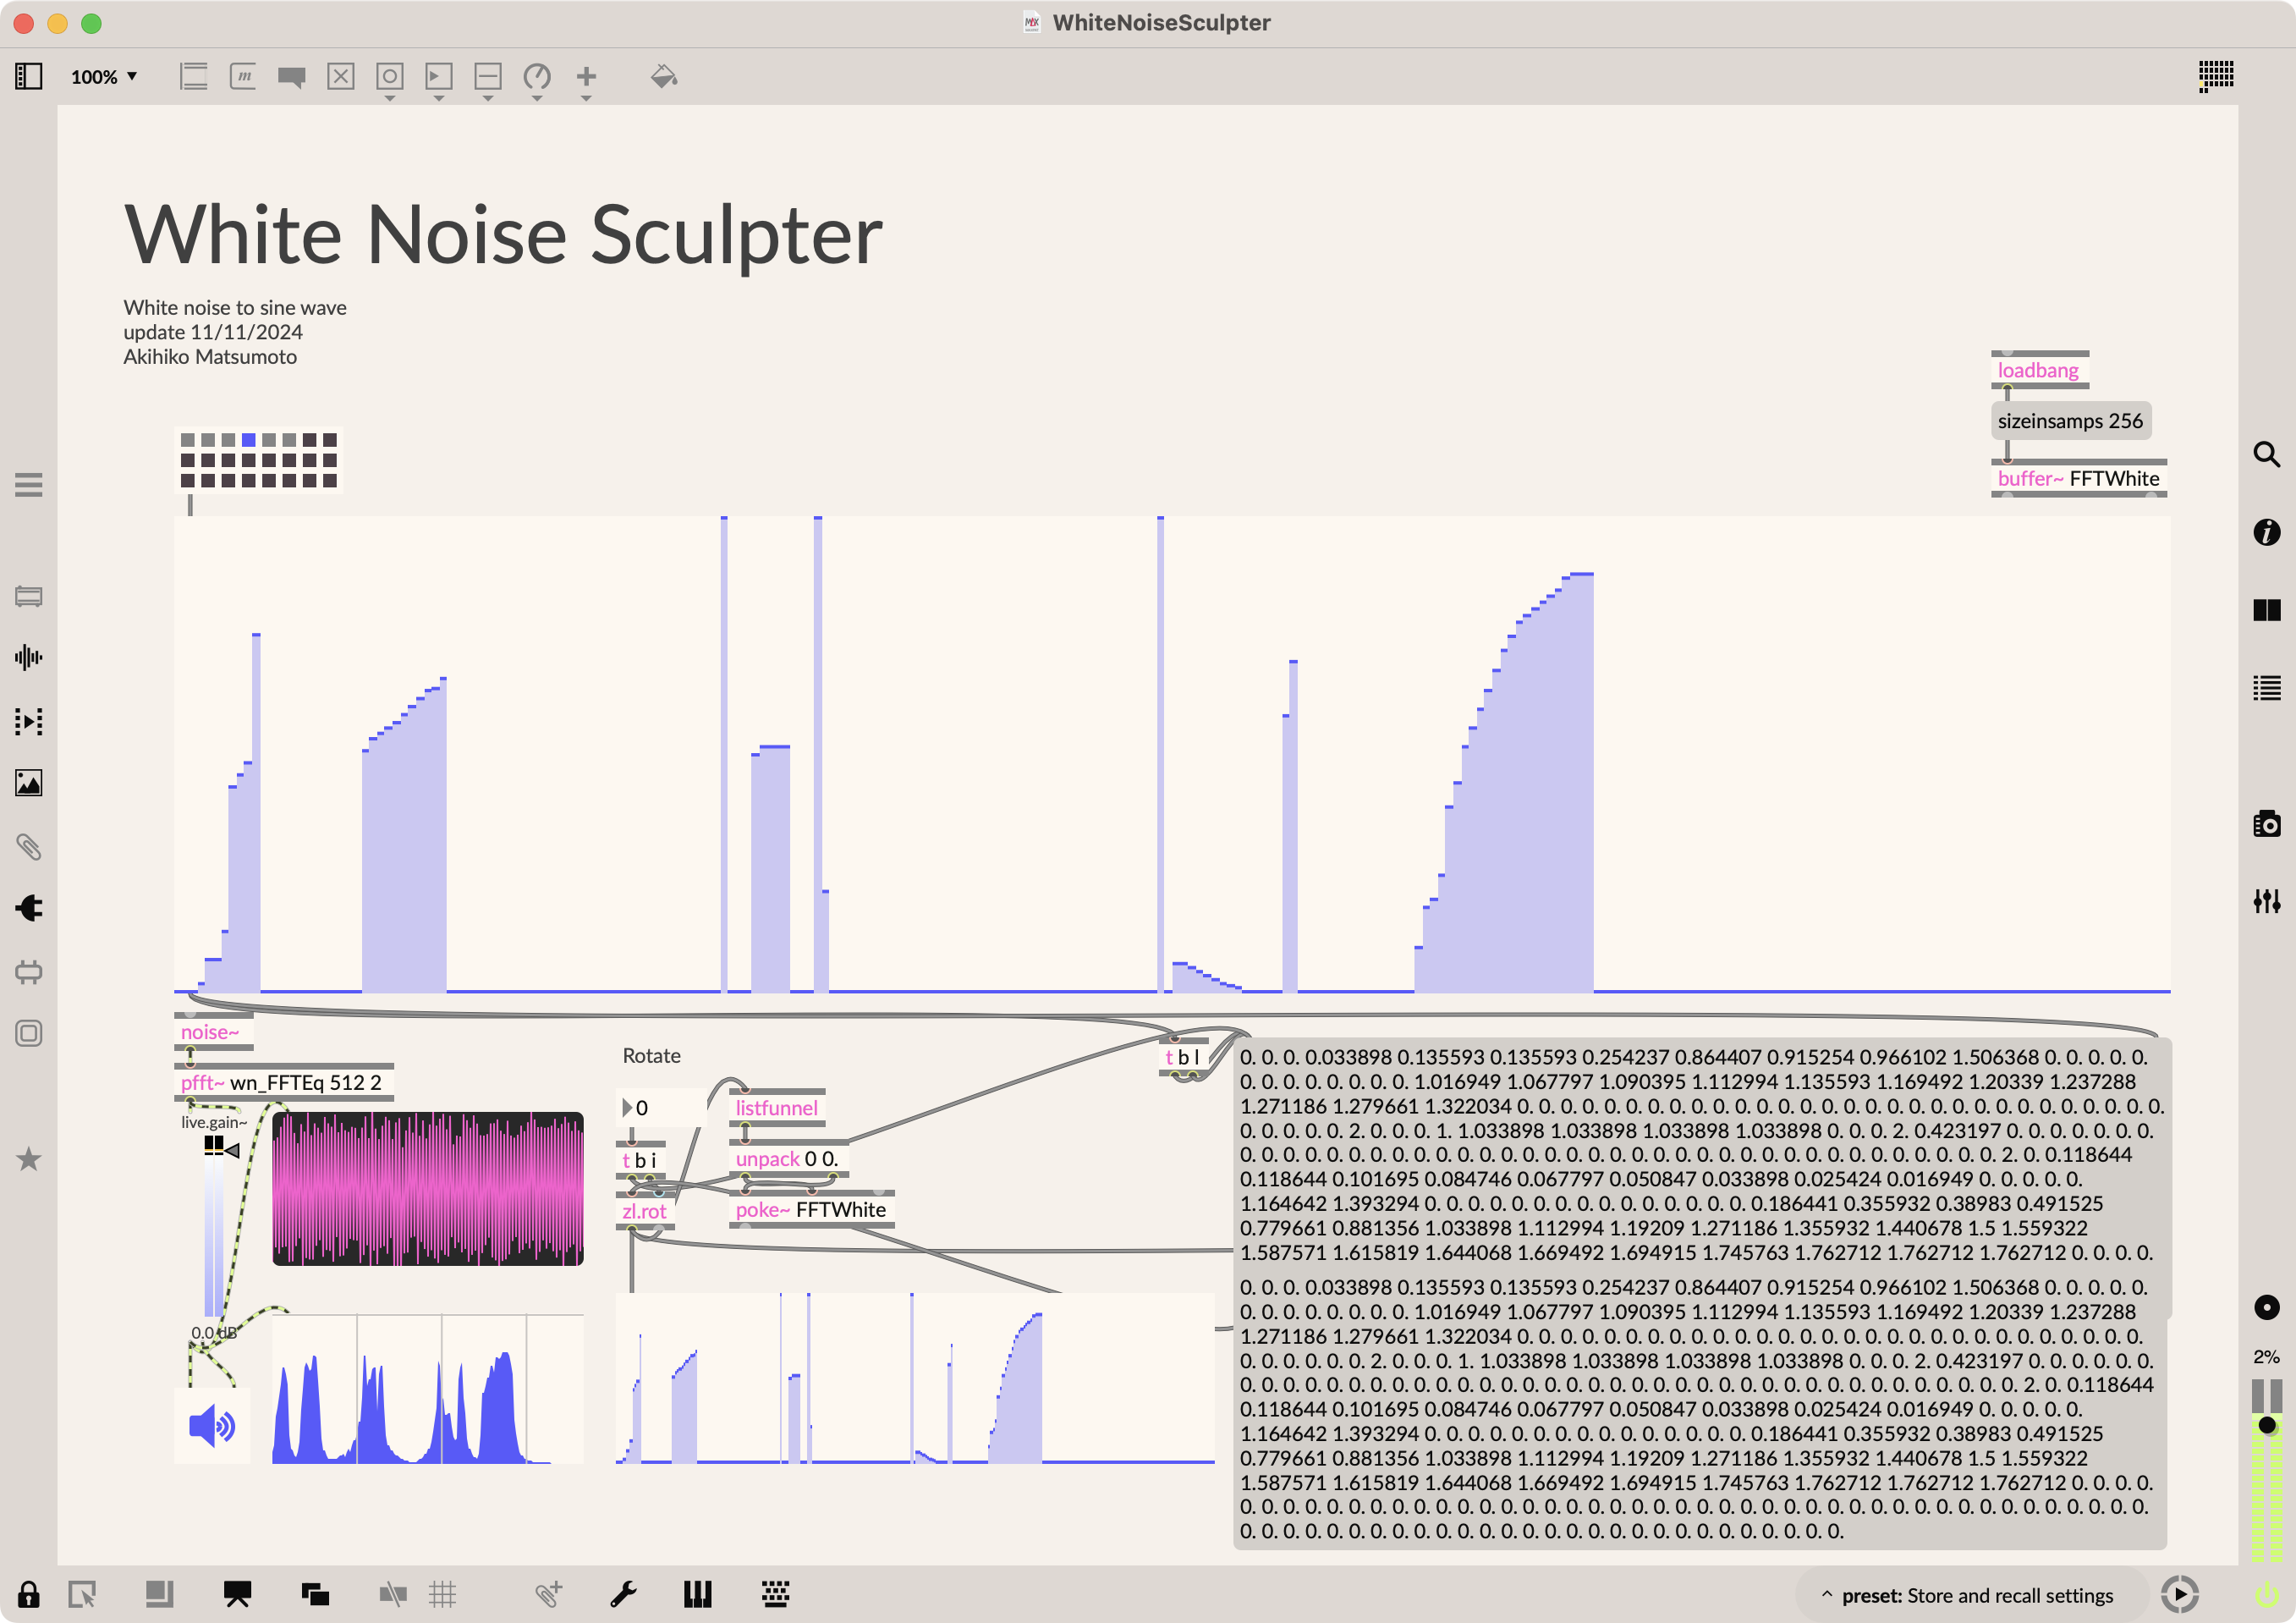Expand the Add object plus menu
Image resolution: width=2296 pixels, height=1623 pixels.
(x=587, y=78)
